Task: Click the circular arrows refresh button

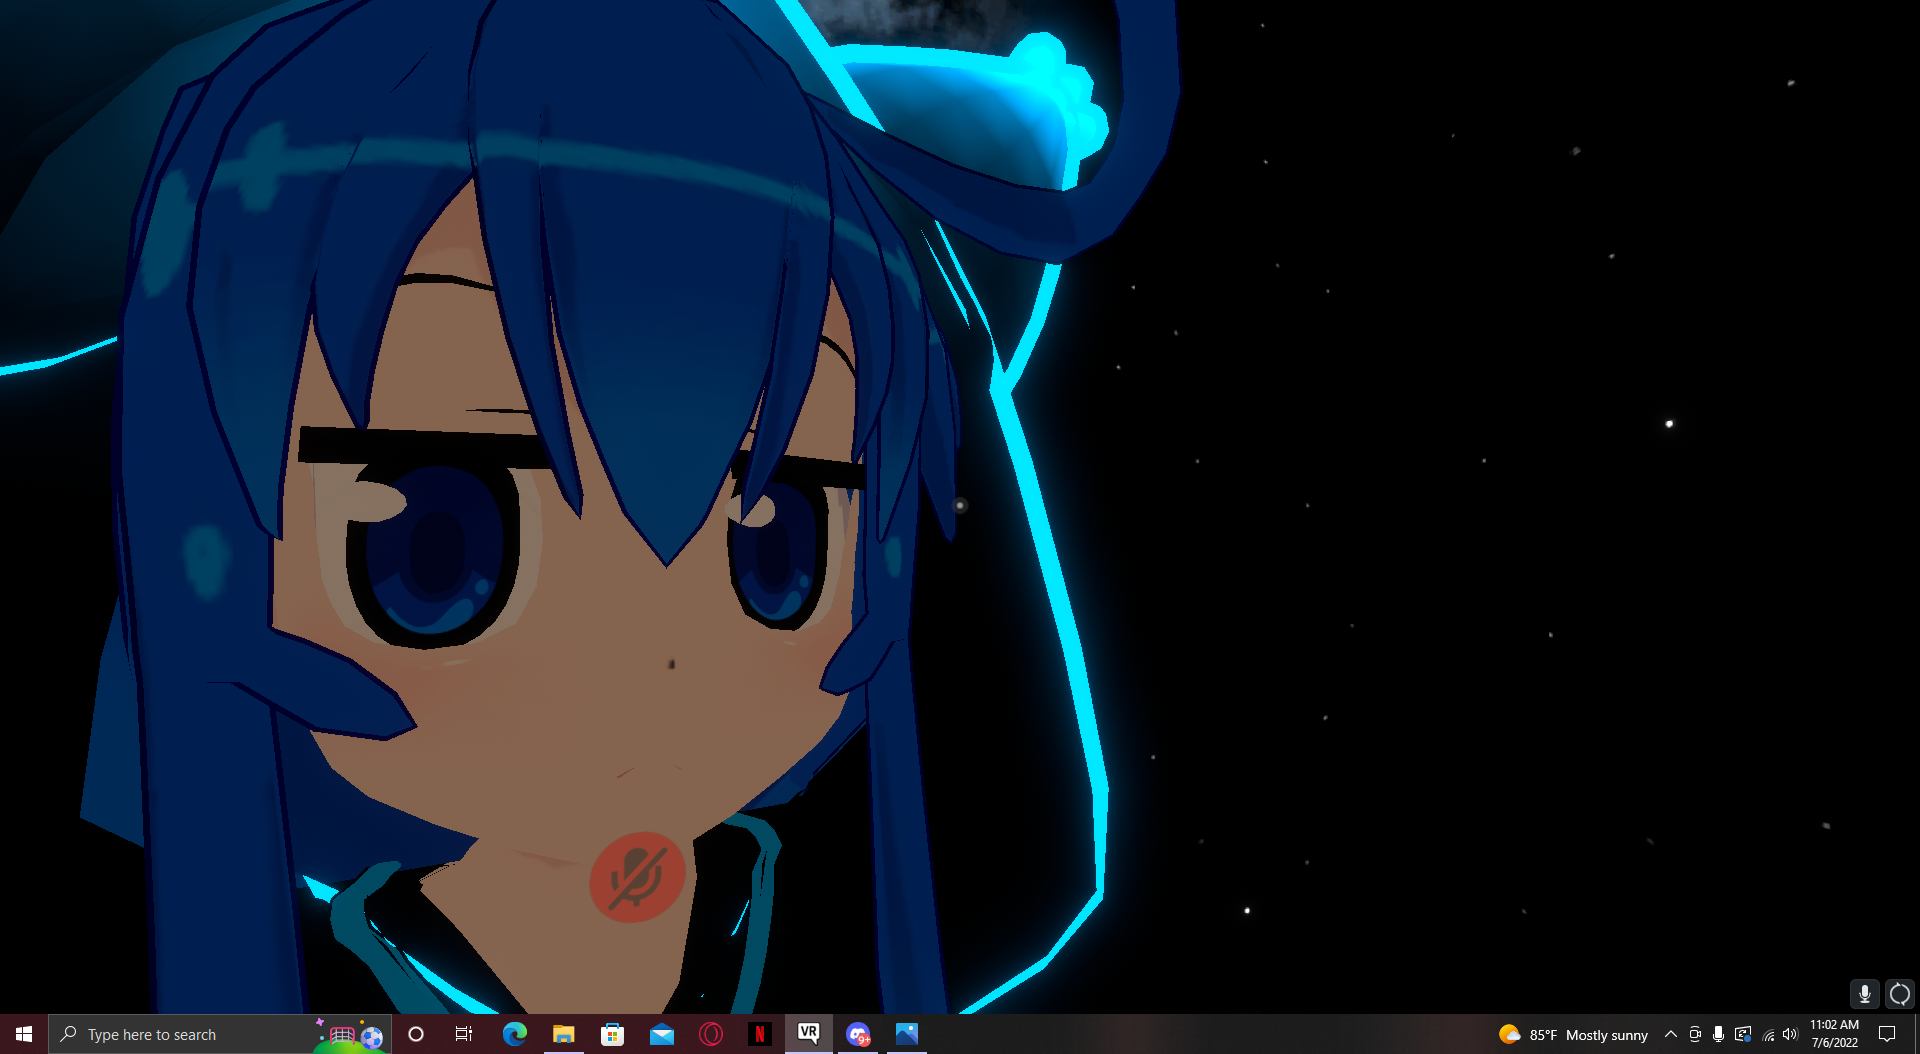Action: pyautogui.click(x=1899, y=994)
